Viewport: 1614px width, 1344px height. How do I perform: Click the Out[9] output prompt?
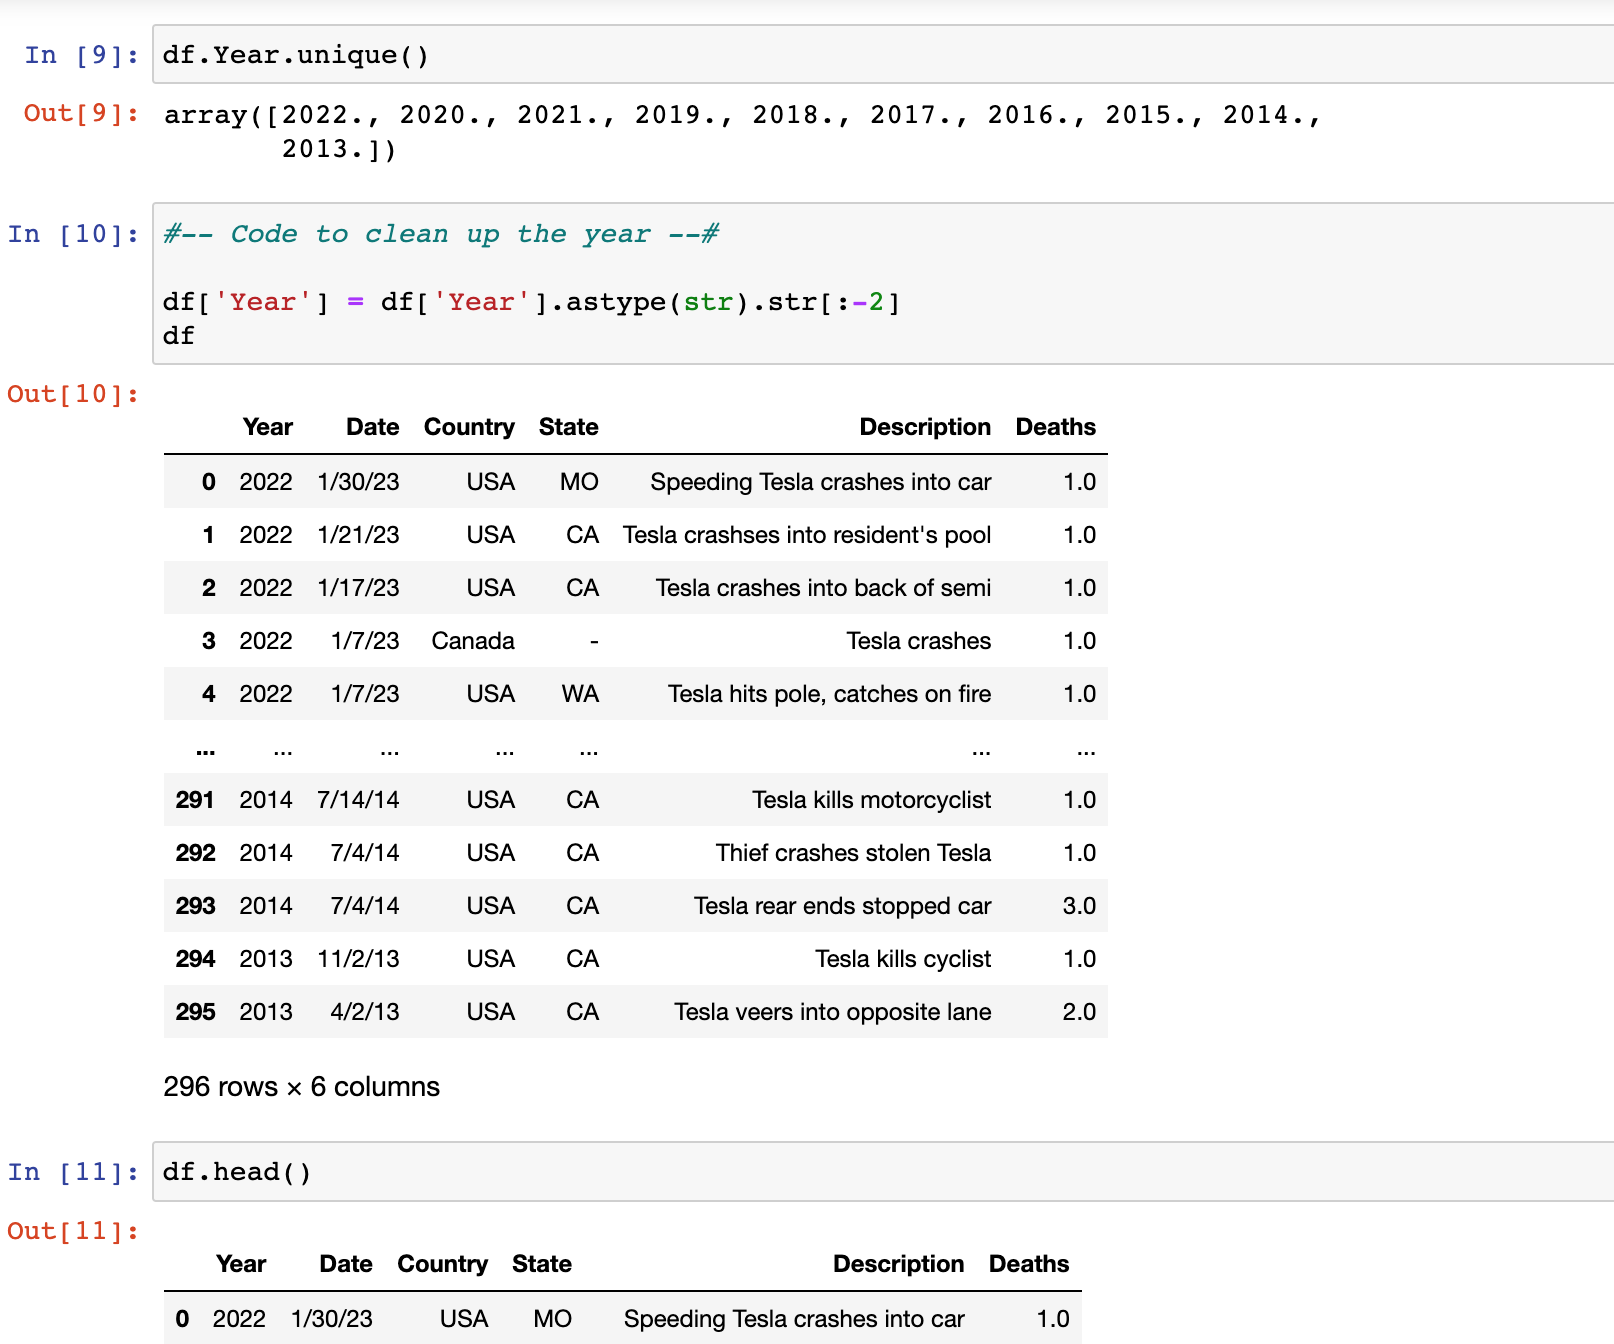[x=82, y=113]
